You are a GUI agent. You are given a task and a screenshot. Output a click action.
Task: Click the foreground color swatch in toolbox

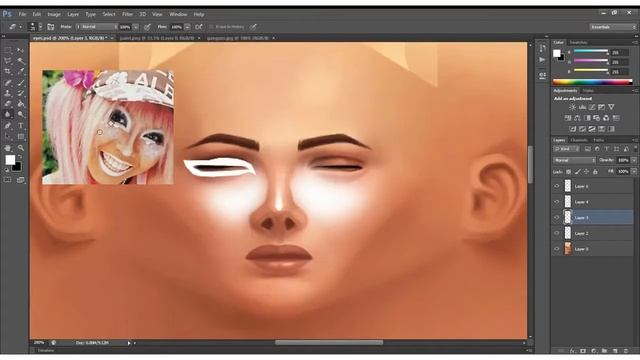[x=10, y=160]
